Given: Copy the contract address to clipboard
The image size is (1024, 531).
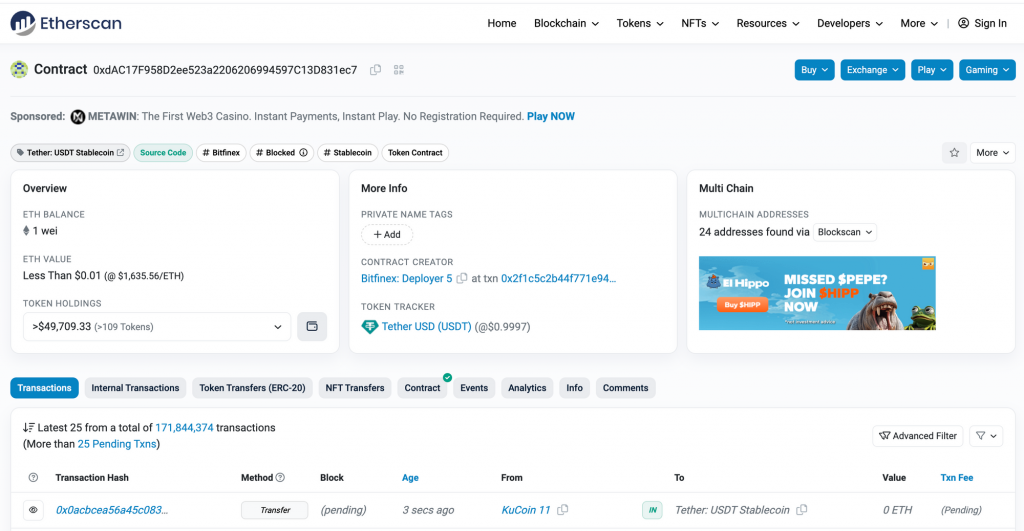Looking at the screenshot, I should (x=376, y=70).
